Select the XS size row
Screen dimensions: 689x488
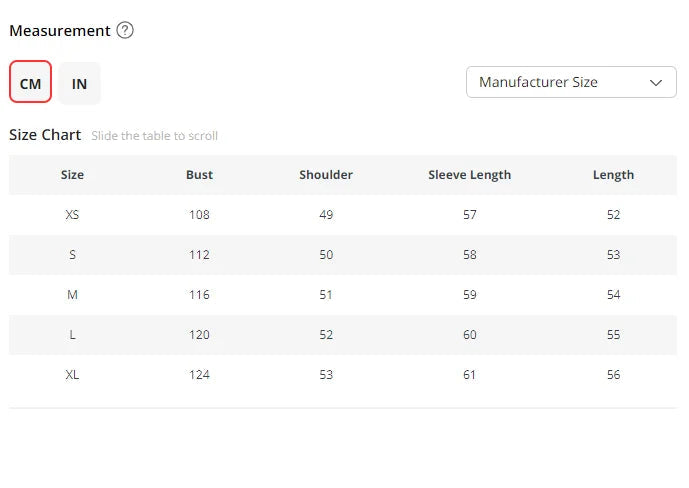(343, 215)
